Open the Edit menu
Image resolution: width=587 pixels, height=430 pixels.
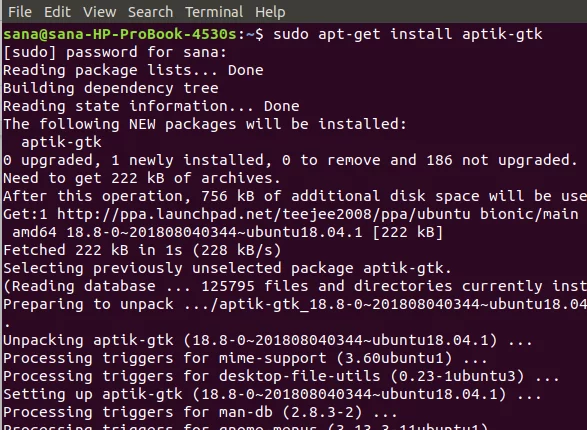pyautogui.click(x=57, y=12)
